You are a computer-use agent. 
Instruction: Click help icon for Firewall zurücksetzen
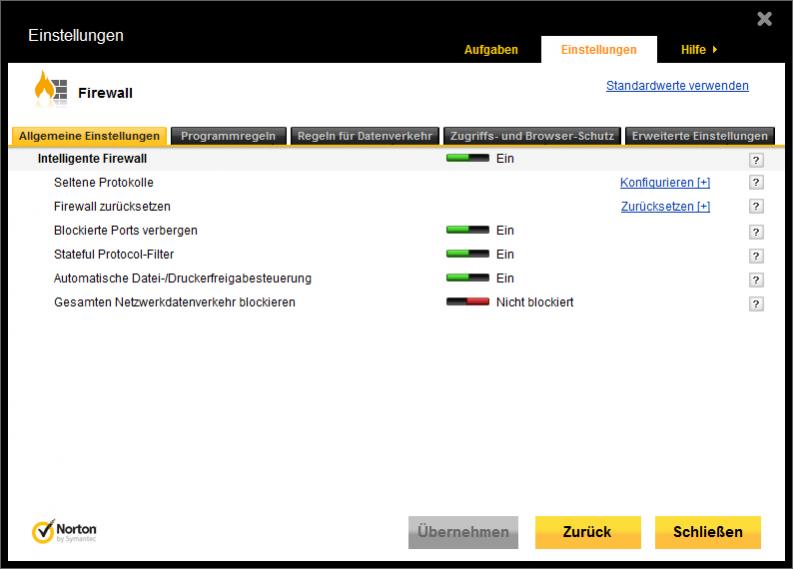point(756,207)
